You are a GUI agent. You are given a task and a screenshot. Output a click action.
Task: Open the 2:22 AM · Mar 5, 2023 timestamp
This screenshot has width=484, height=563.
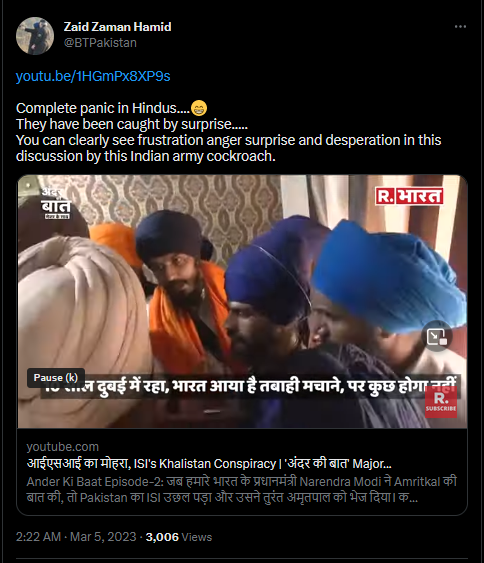pos(76,537)
